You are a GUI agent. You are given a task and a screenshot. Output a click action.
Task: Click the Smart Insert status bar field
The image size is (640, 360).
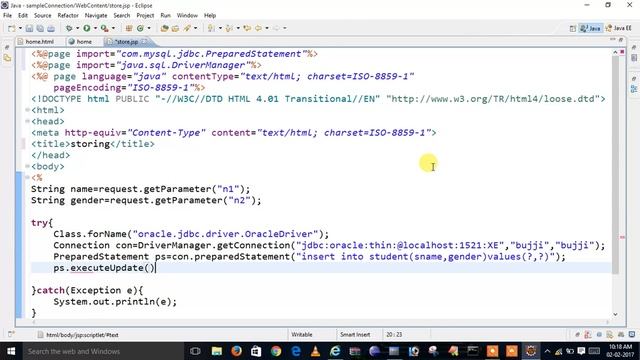(x=355, y=335)
